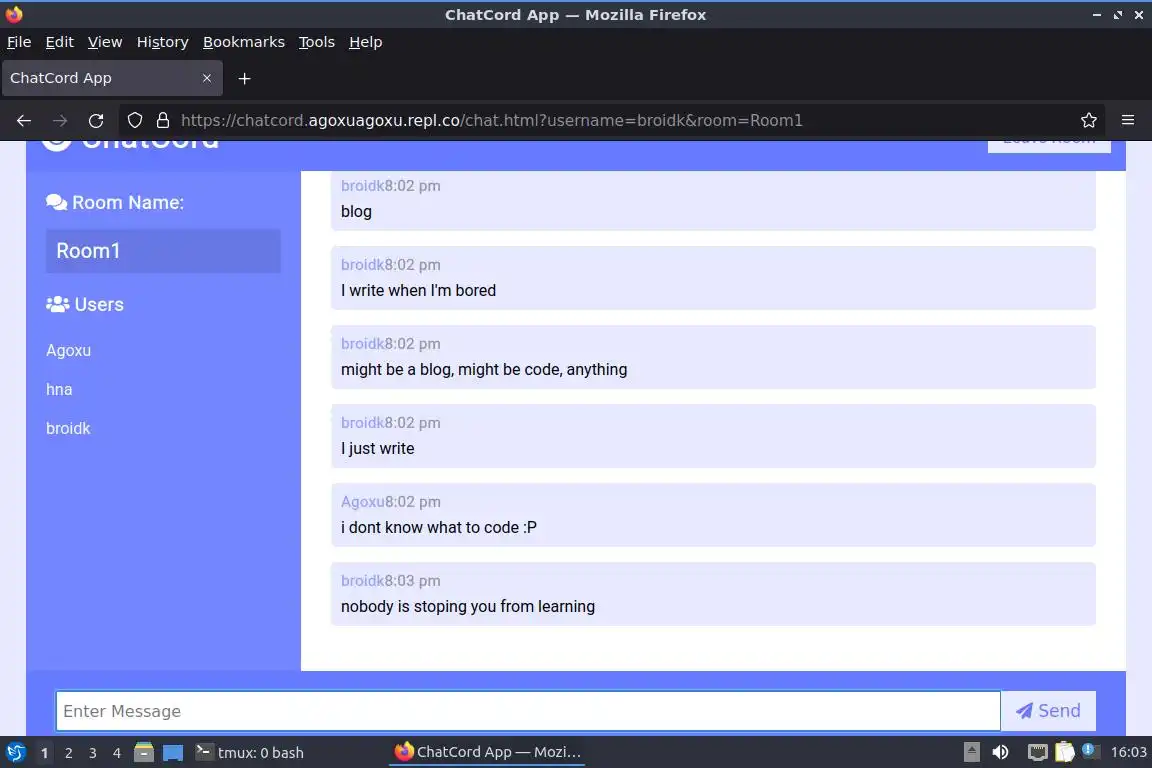Open the volume speaker tray icon

click(1000, 752)
